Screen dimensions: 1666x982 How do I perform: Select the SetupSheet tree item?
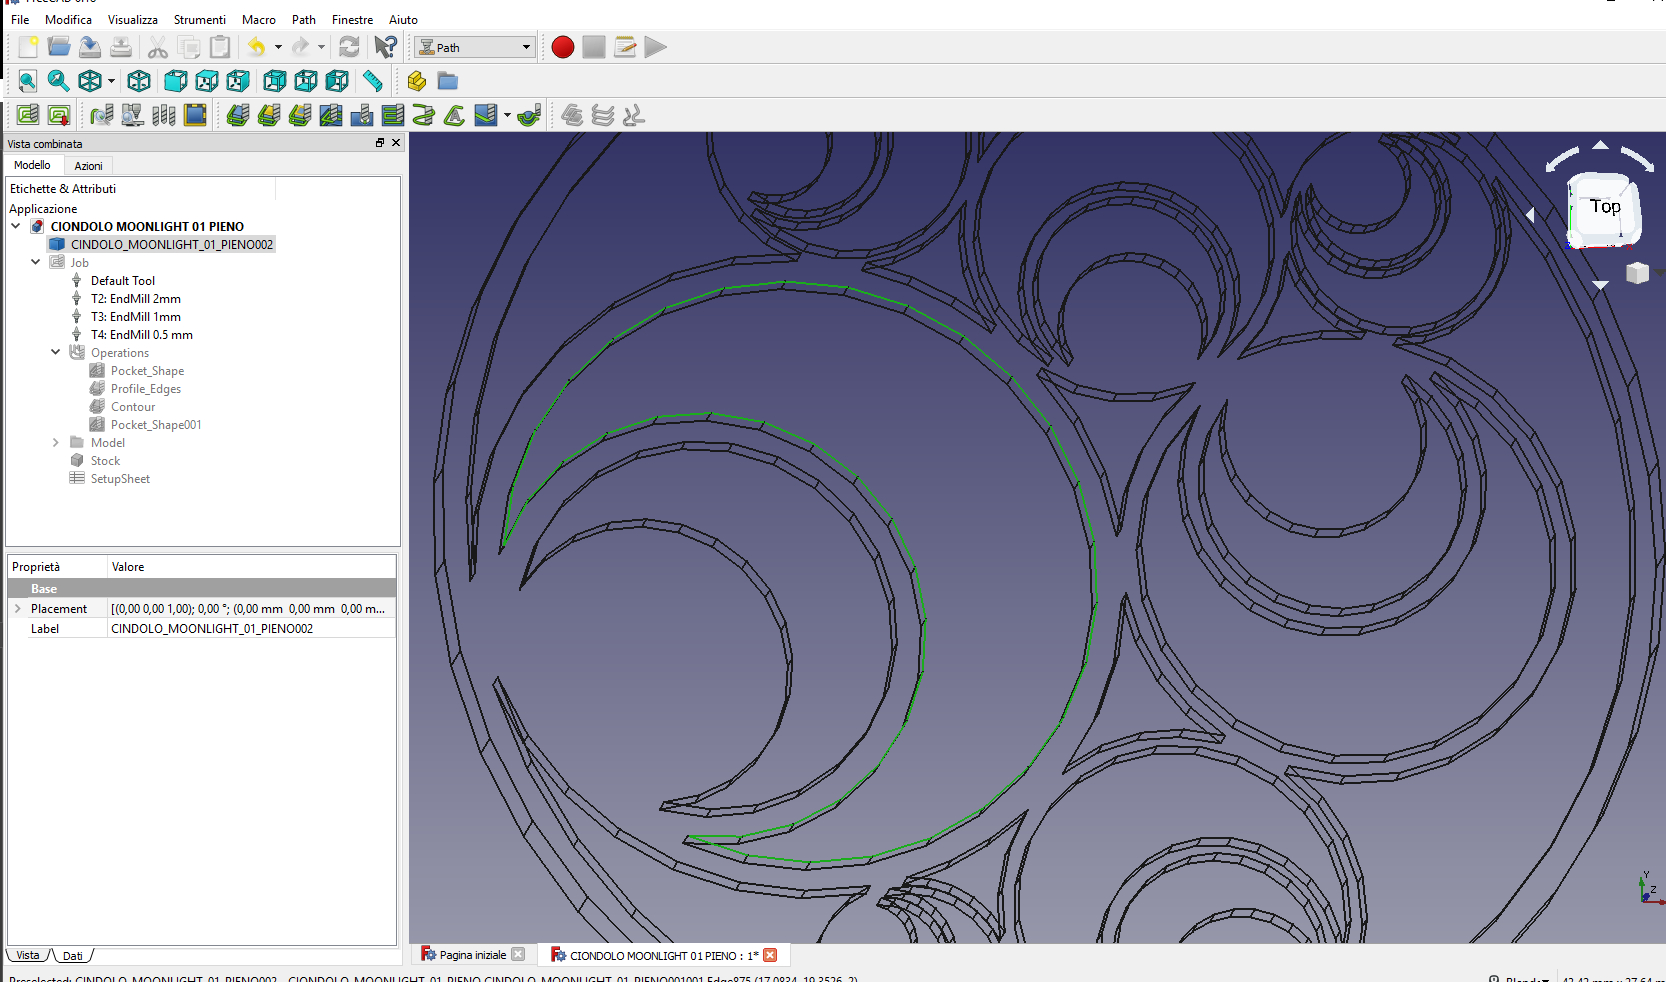point(120,478)
